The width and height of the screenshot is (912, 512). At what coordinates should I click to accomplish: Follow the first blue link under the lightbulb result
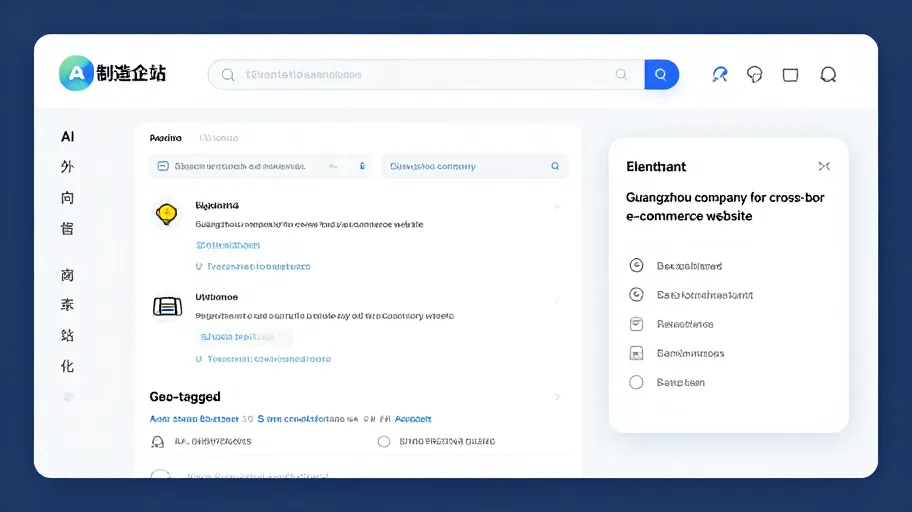tap(228, 246)
